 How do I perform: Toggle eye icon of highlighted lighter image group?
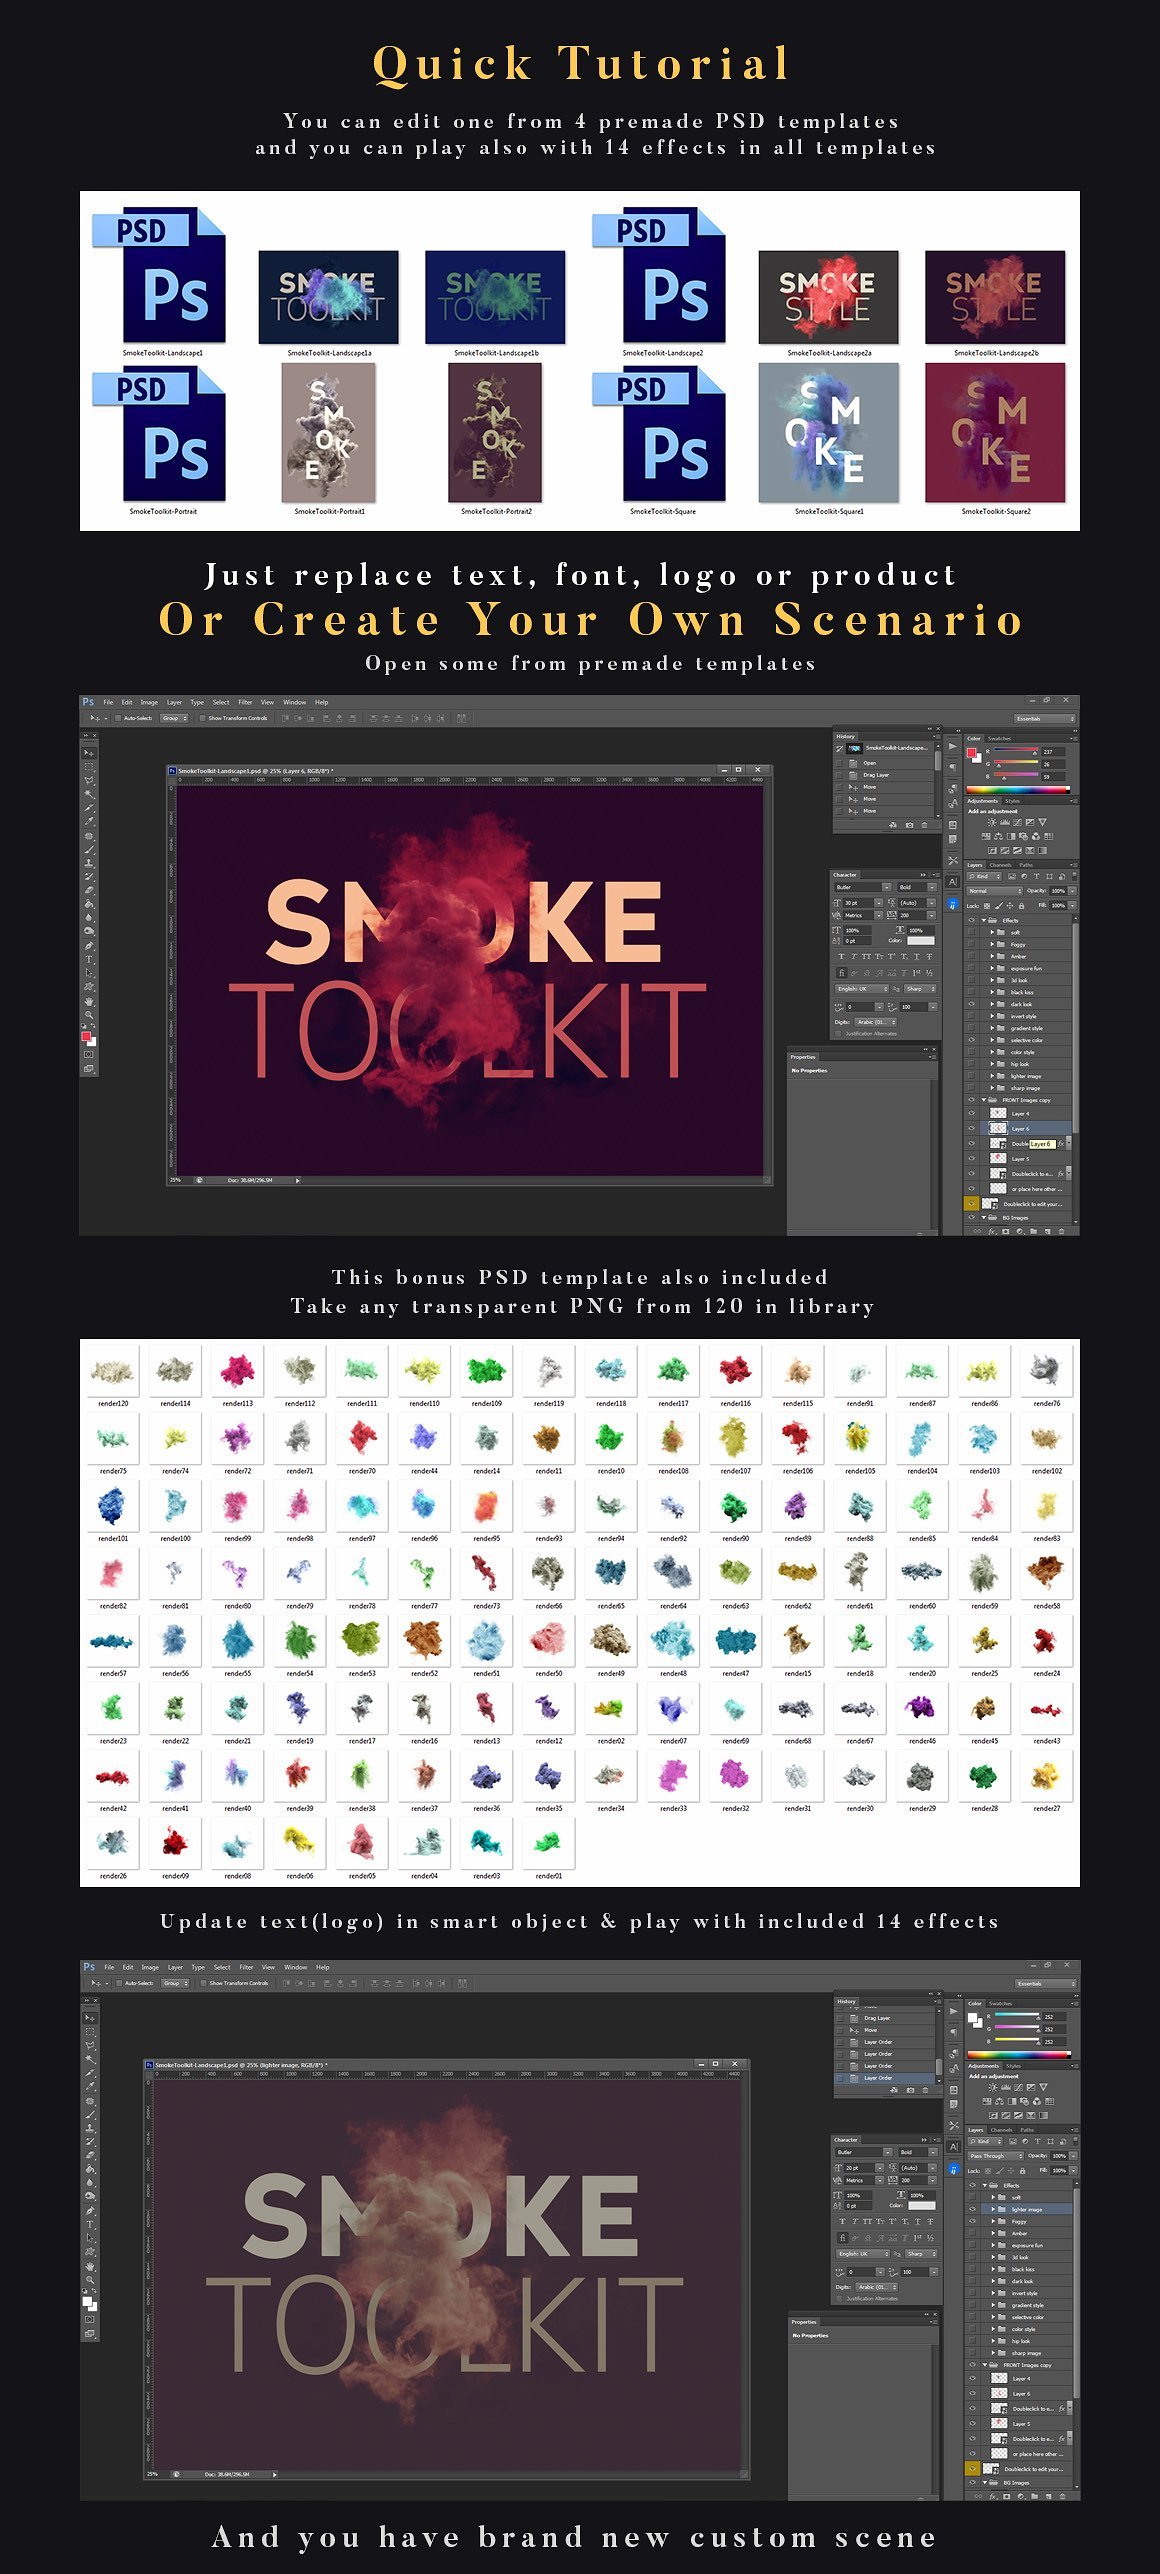coord(972,2209)
